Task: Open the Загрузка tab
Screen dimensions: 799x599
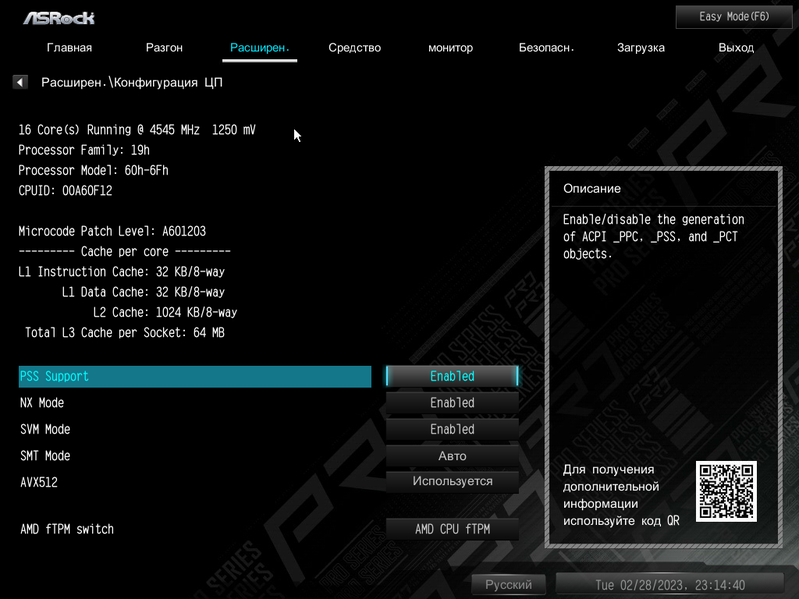Action: (x=641, y=47)
